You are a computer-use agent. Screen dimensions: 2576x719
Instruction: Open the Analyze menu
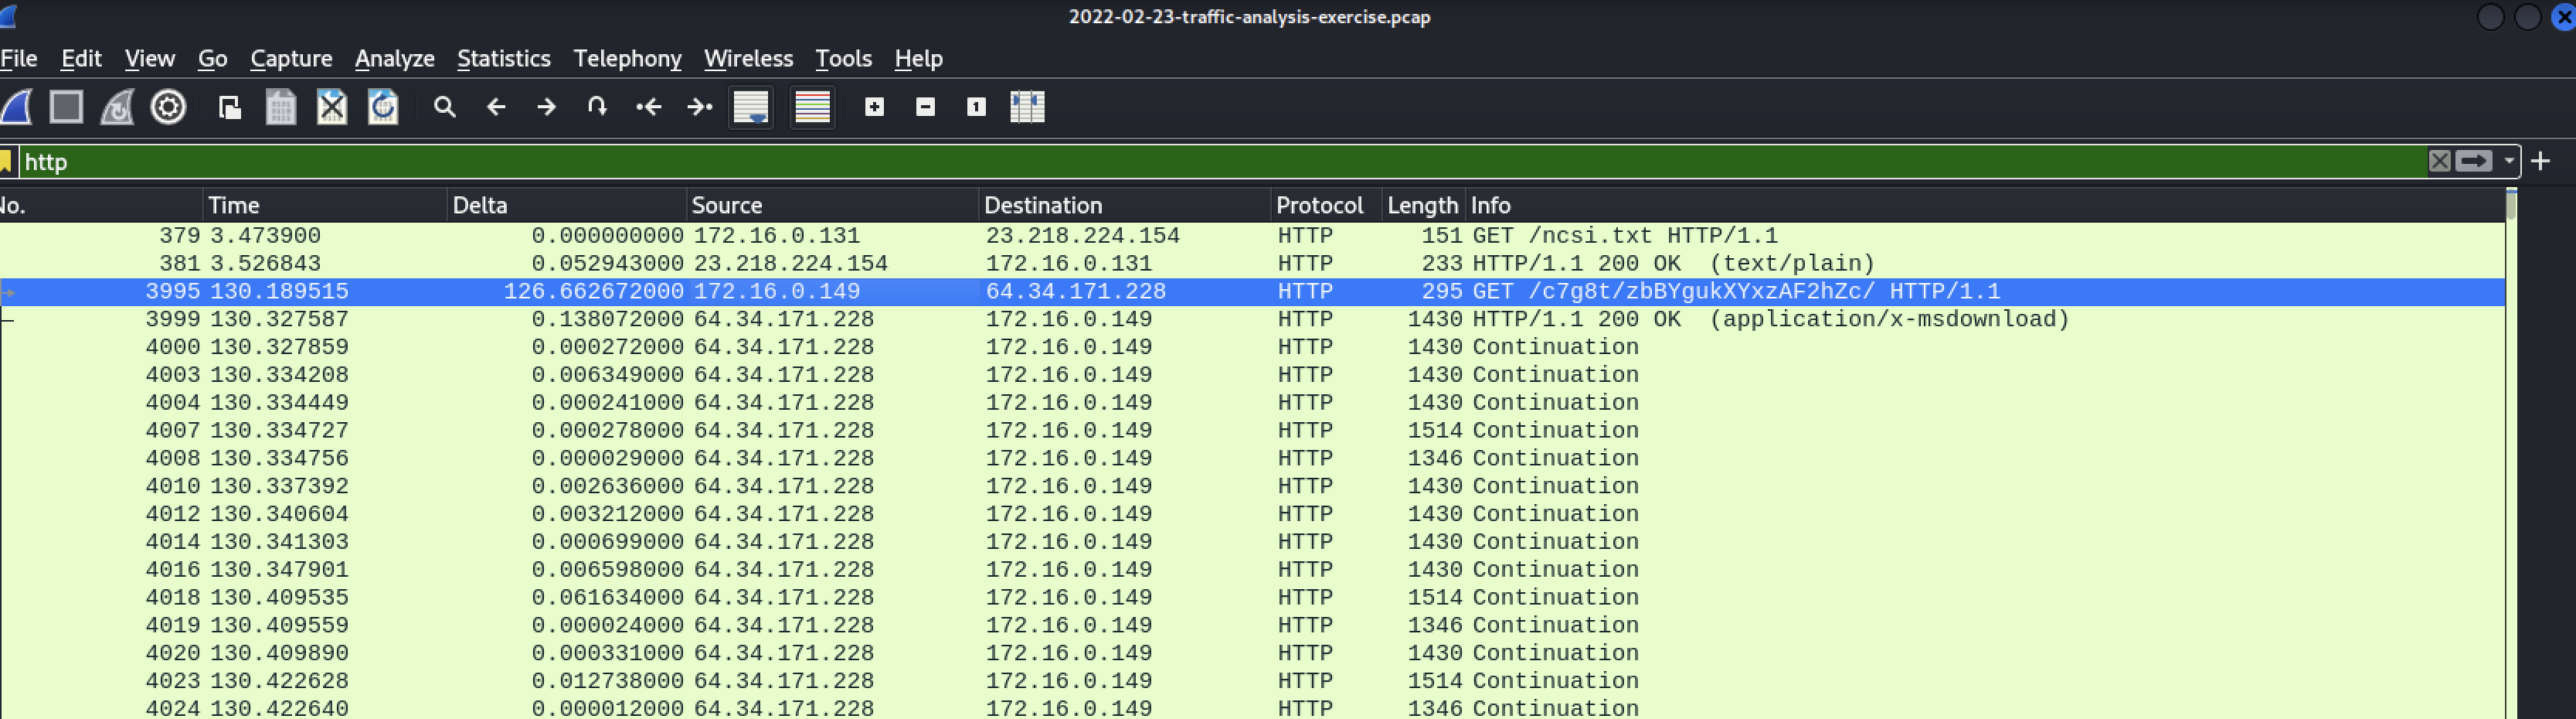394,59
